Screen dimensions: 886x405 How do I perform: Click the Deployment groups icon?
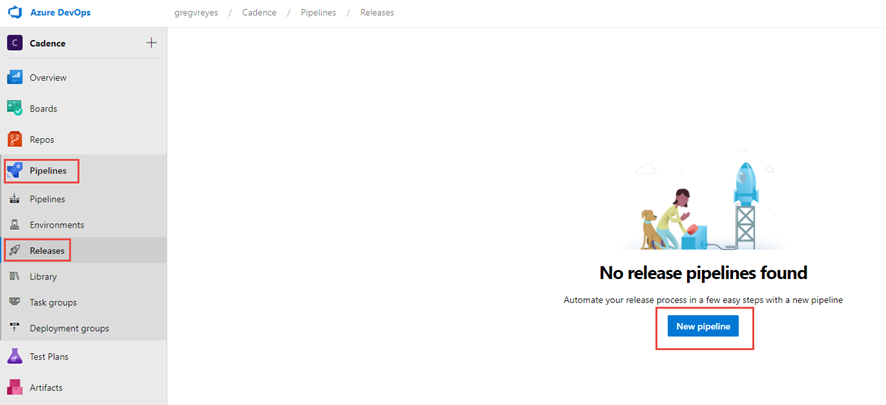15,328
